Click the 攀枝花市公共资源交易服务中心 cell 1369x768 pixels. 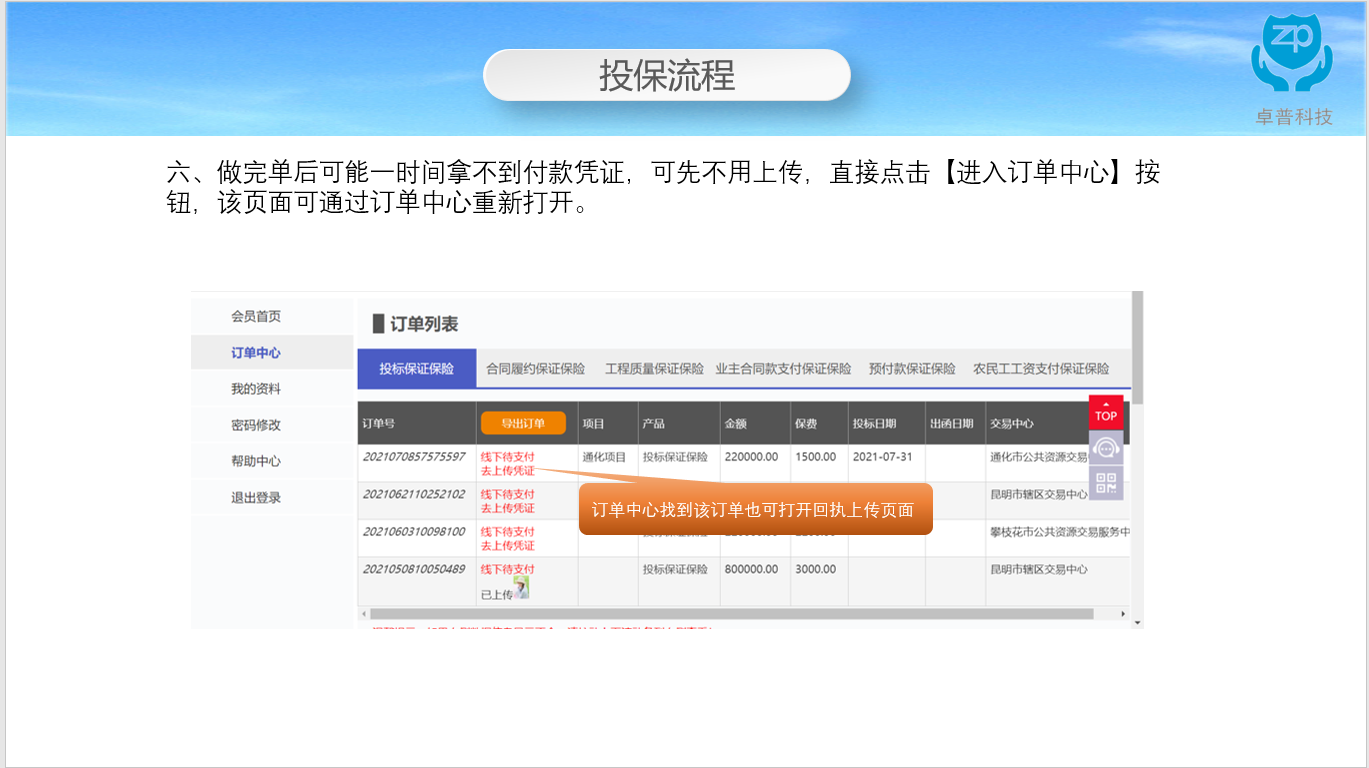pyautogui.click(x=1060, y=532)
